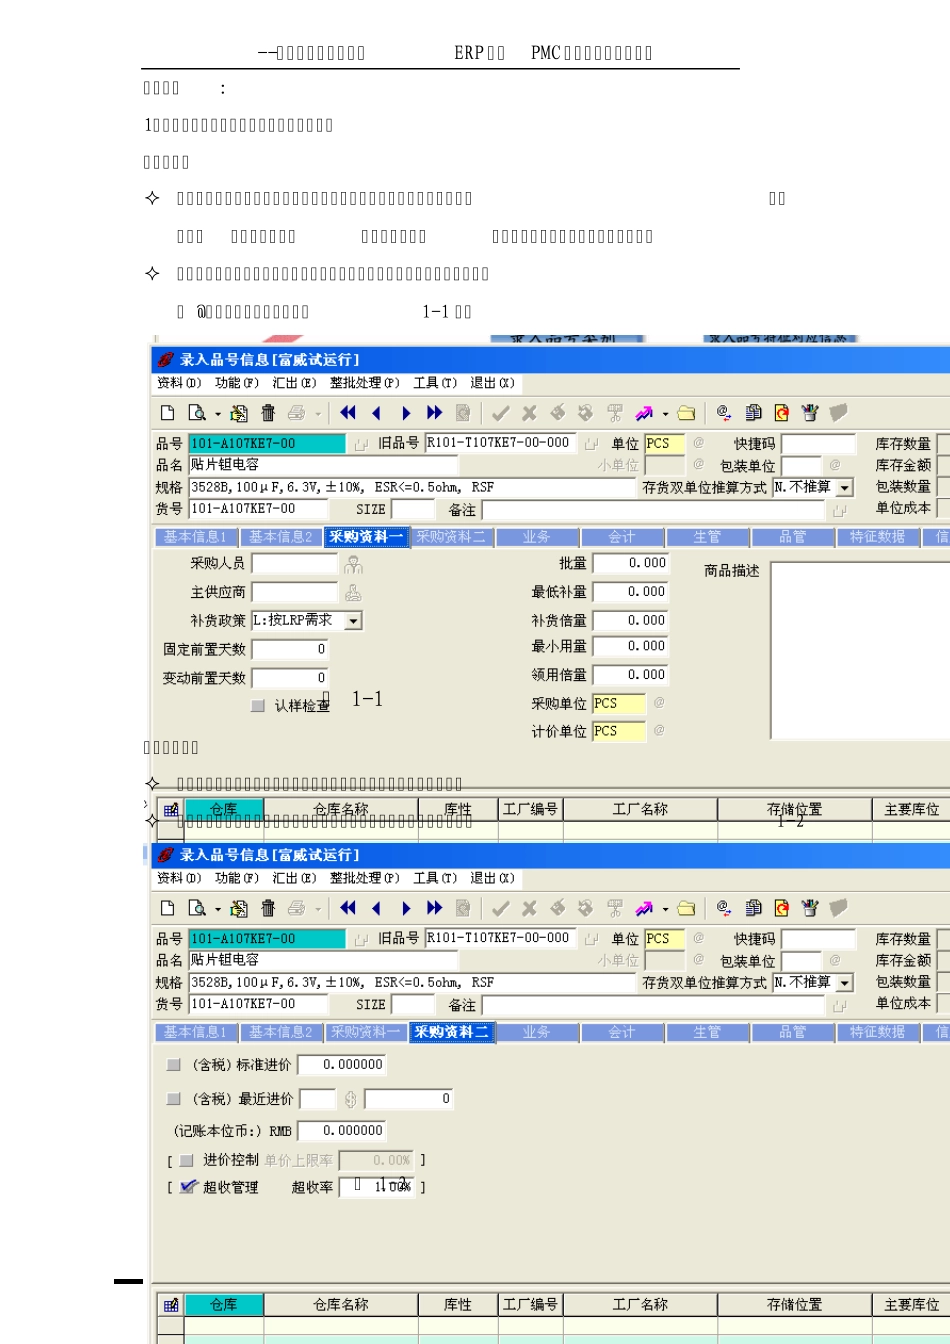Click the purple arrow icon in 采购资料一 toolbar
Screen dimensions: 950x1344
click(x=644, y=413)
